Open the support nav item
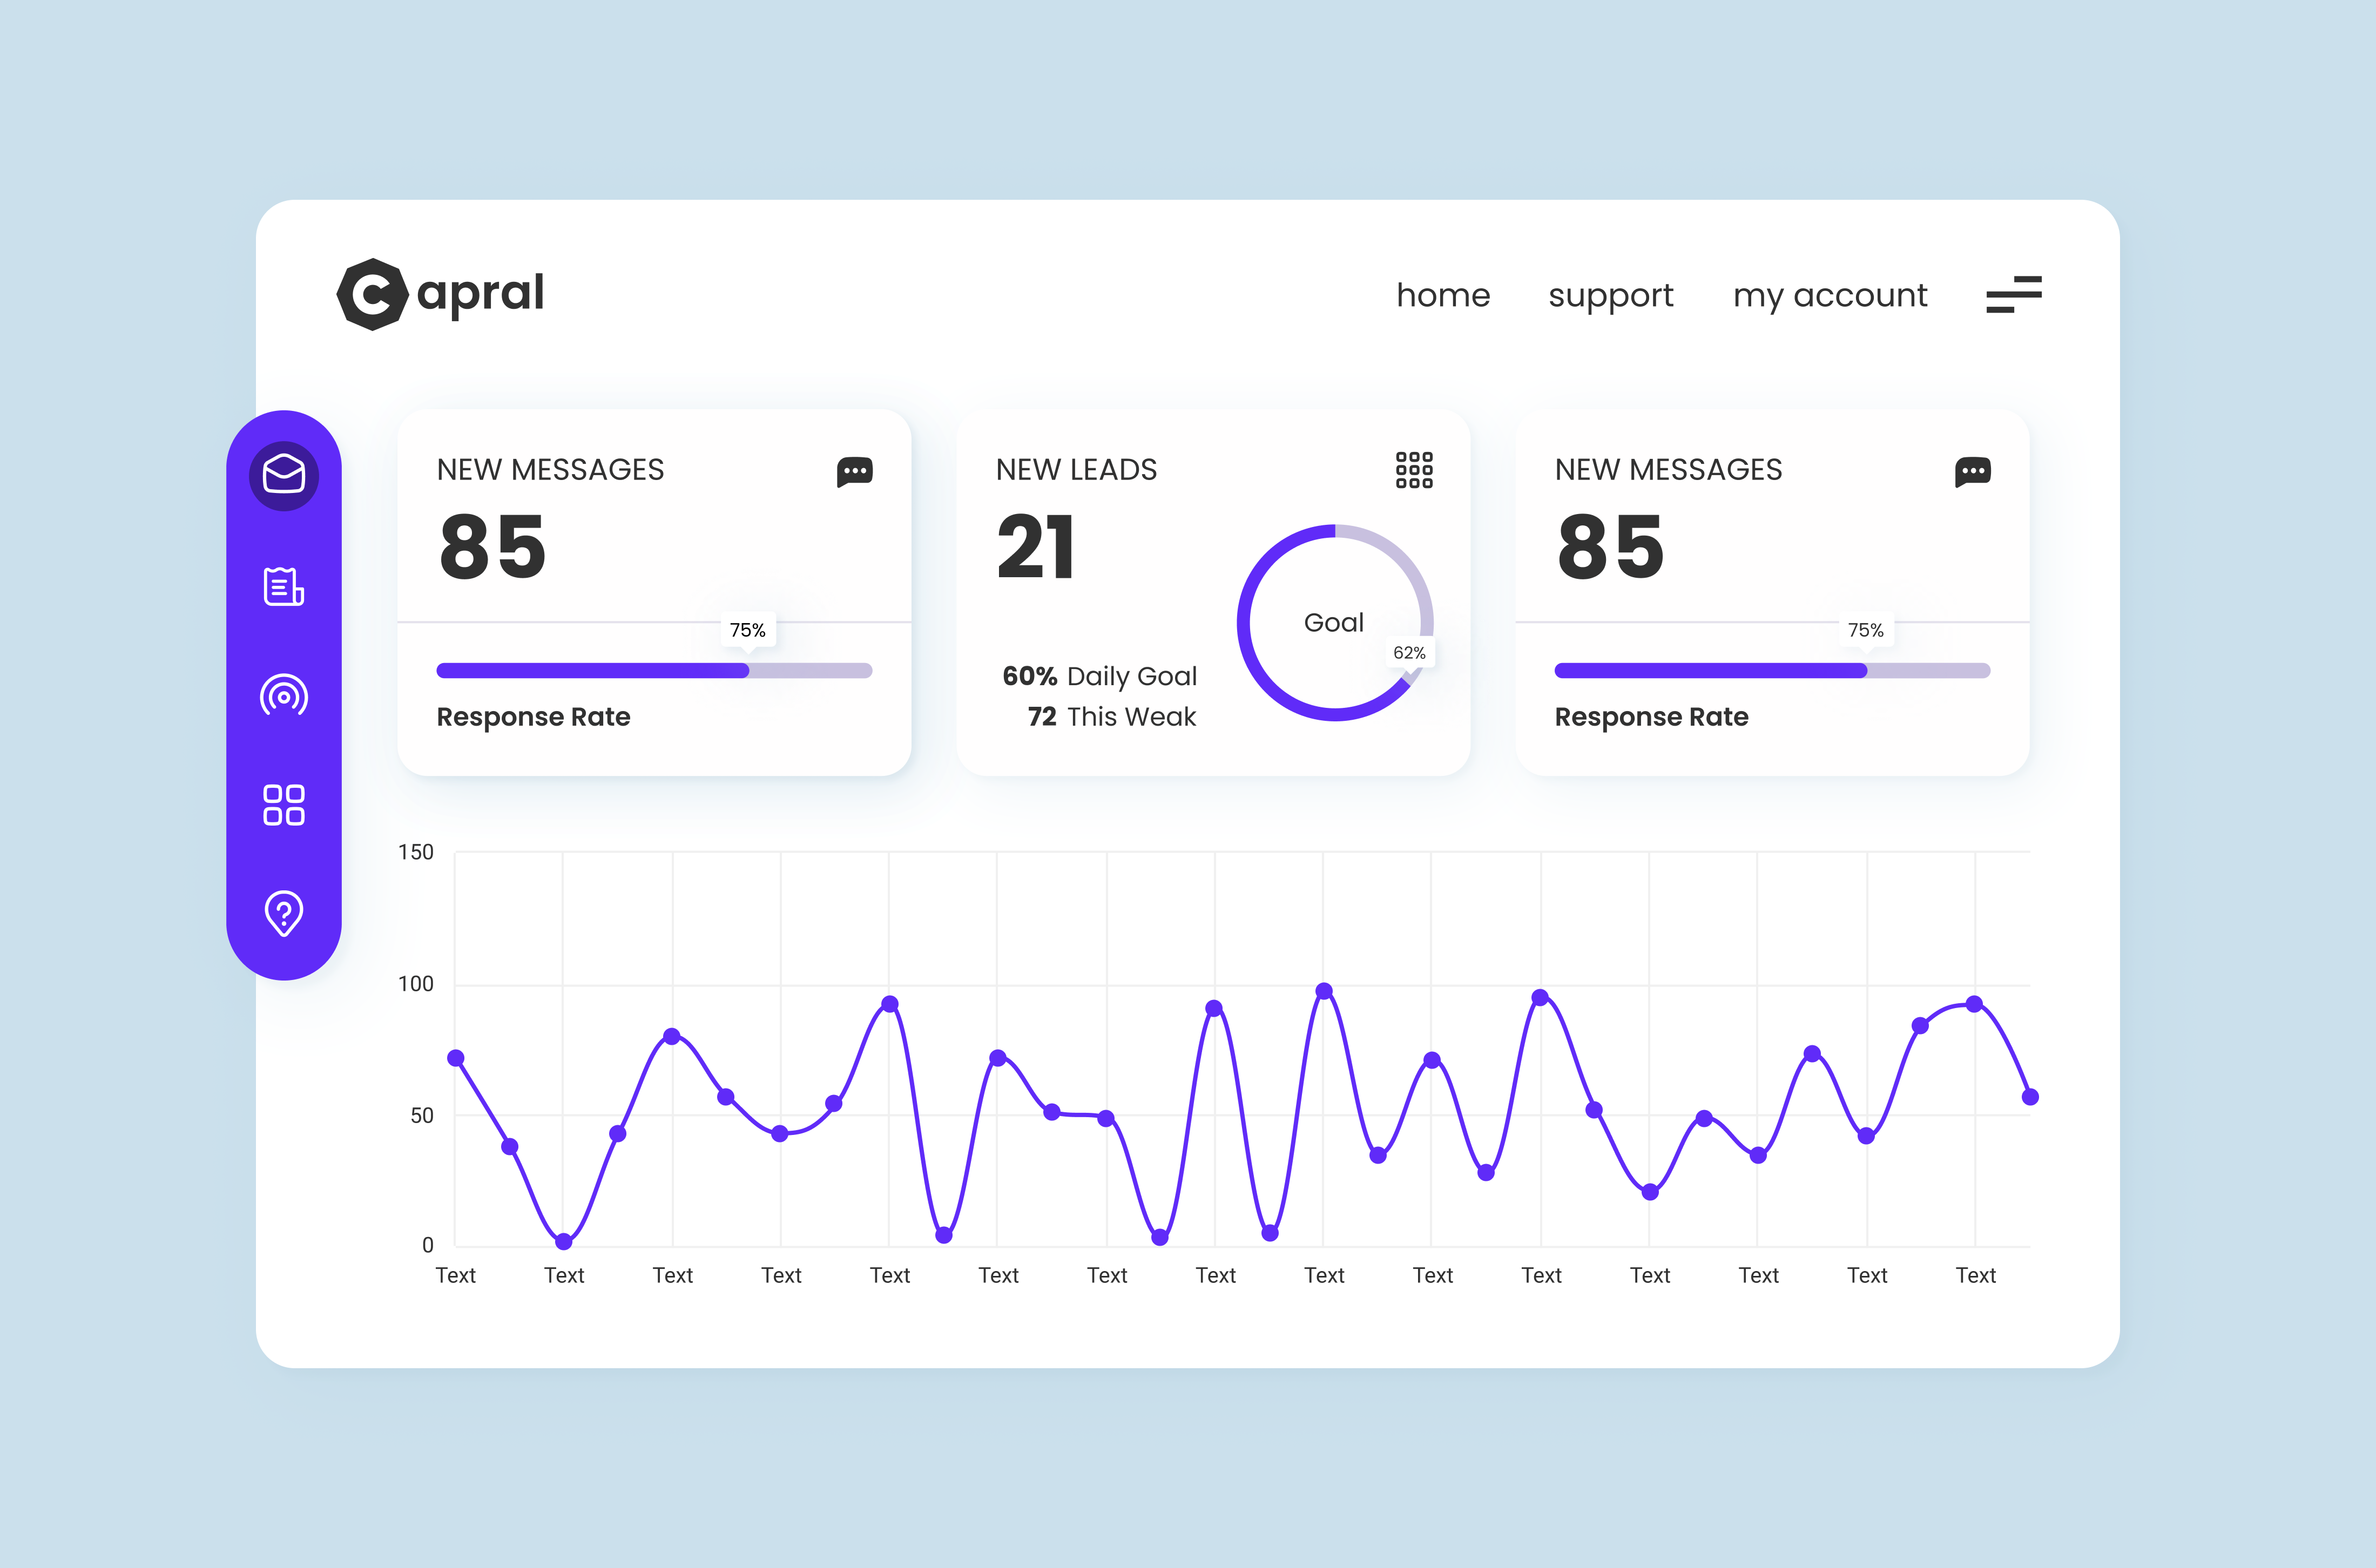The height and width of the screenshot is (1568, 2376). (1610, 296)
